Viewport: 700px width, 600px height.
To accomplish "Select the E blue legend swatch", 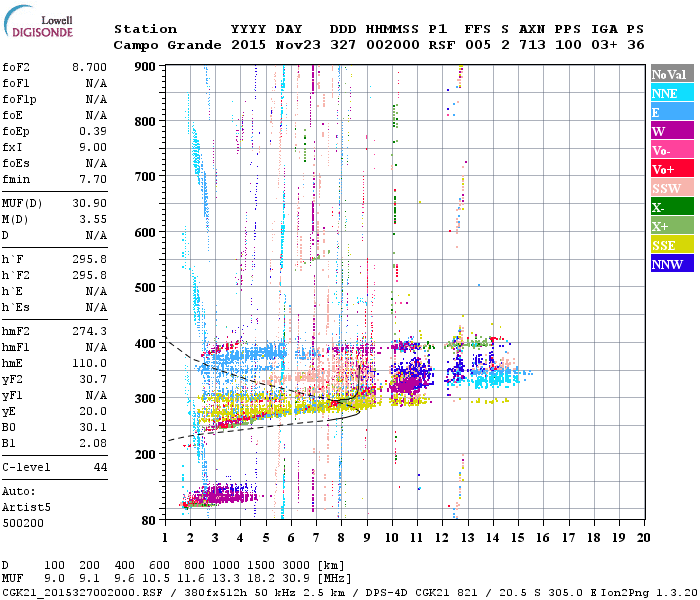I will click(672, 112).
